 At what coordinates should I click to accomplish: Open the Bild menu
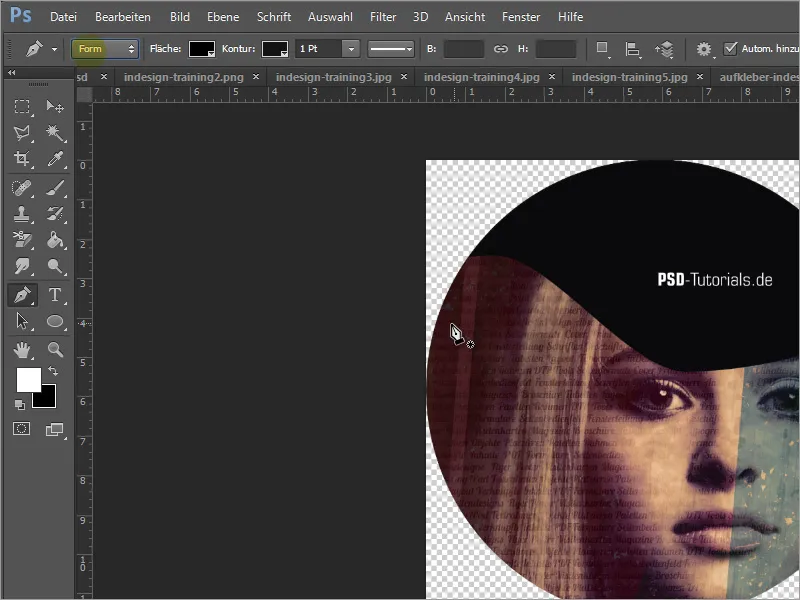coord(180,17)
